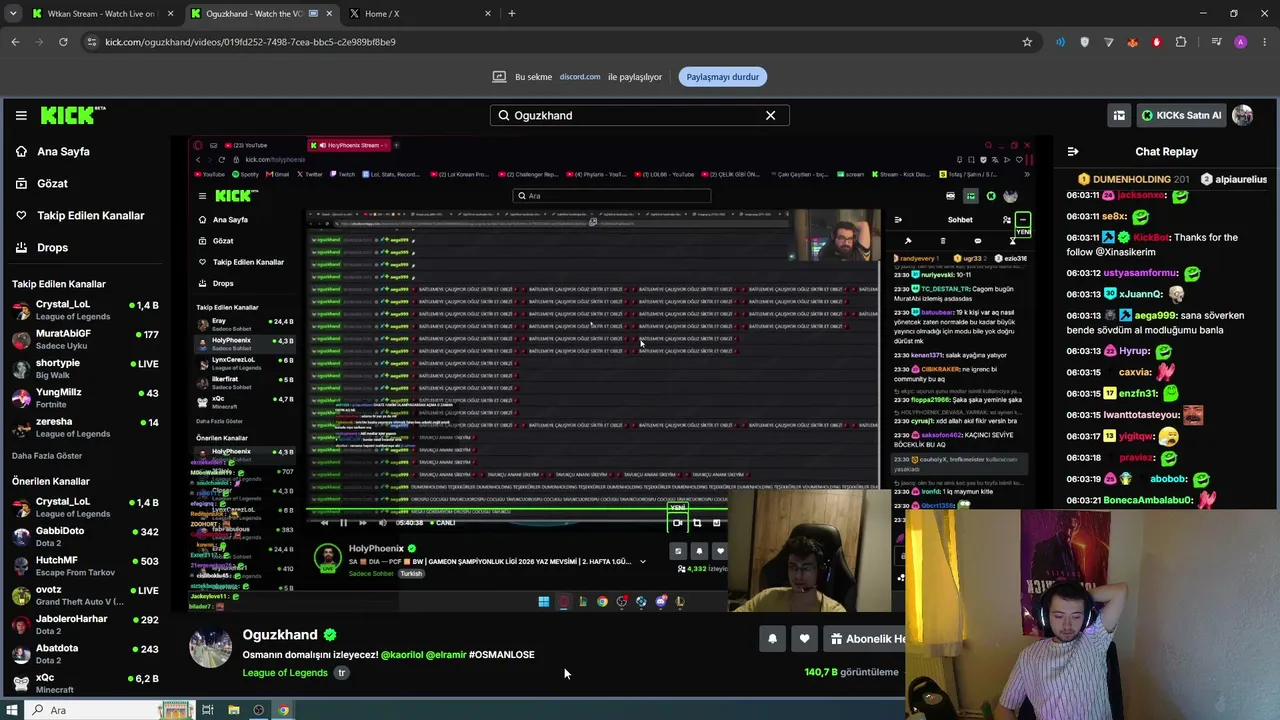This screenshot has width=1280, height=720.
Task: Open the MuratAbiGF channel
Action: point(85,339)
